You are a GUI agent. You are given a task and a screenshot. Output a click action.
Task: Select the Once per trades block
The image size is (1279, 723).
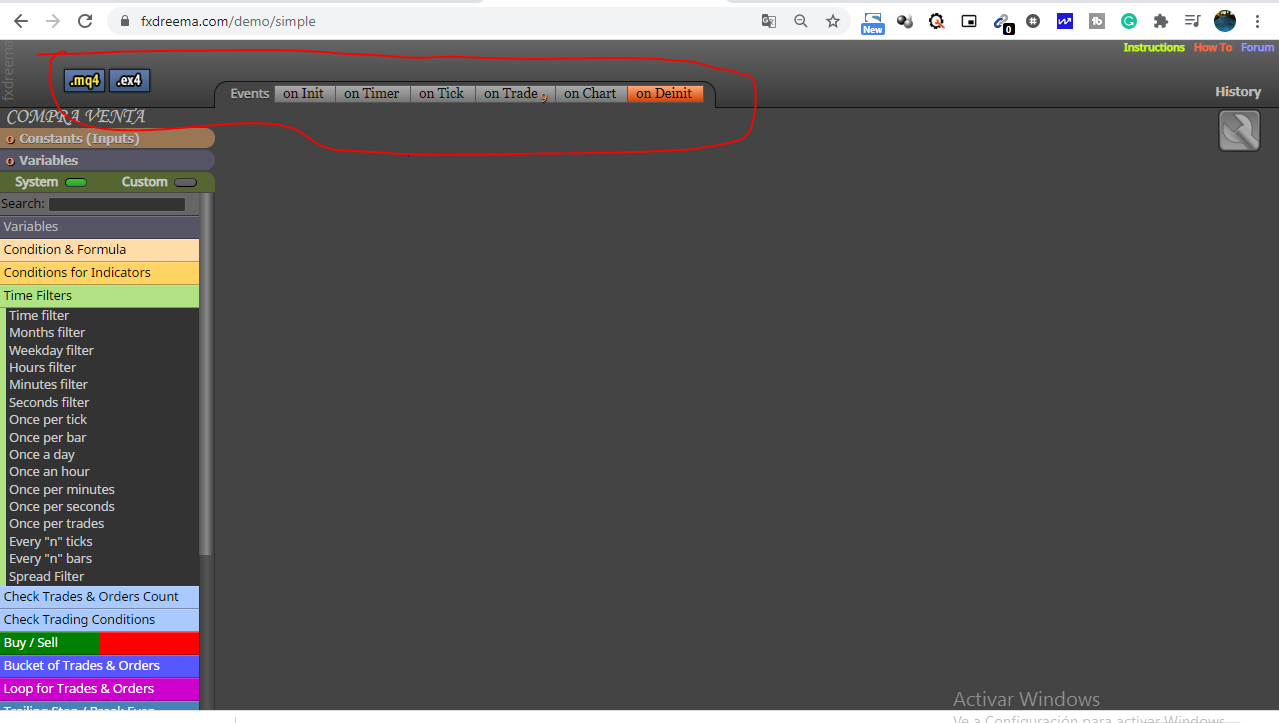pyautogui.click(x=56, y=523)
